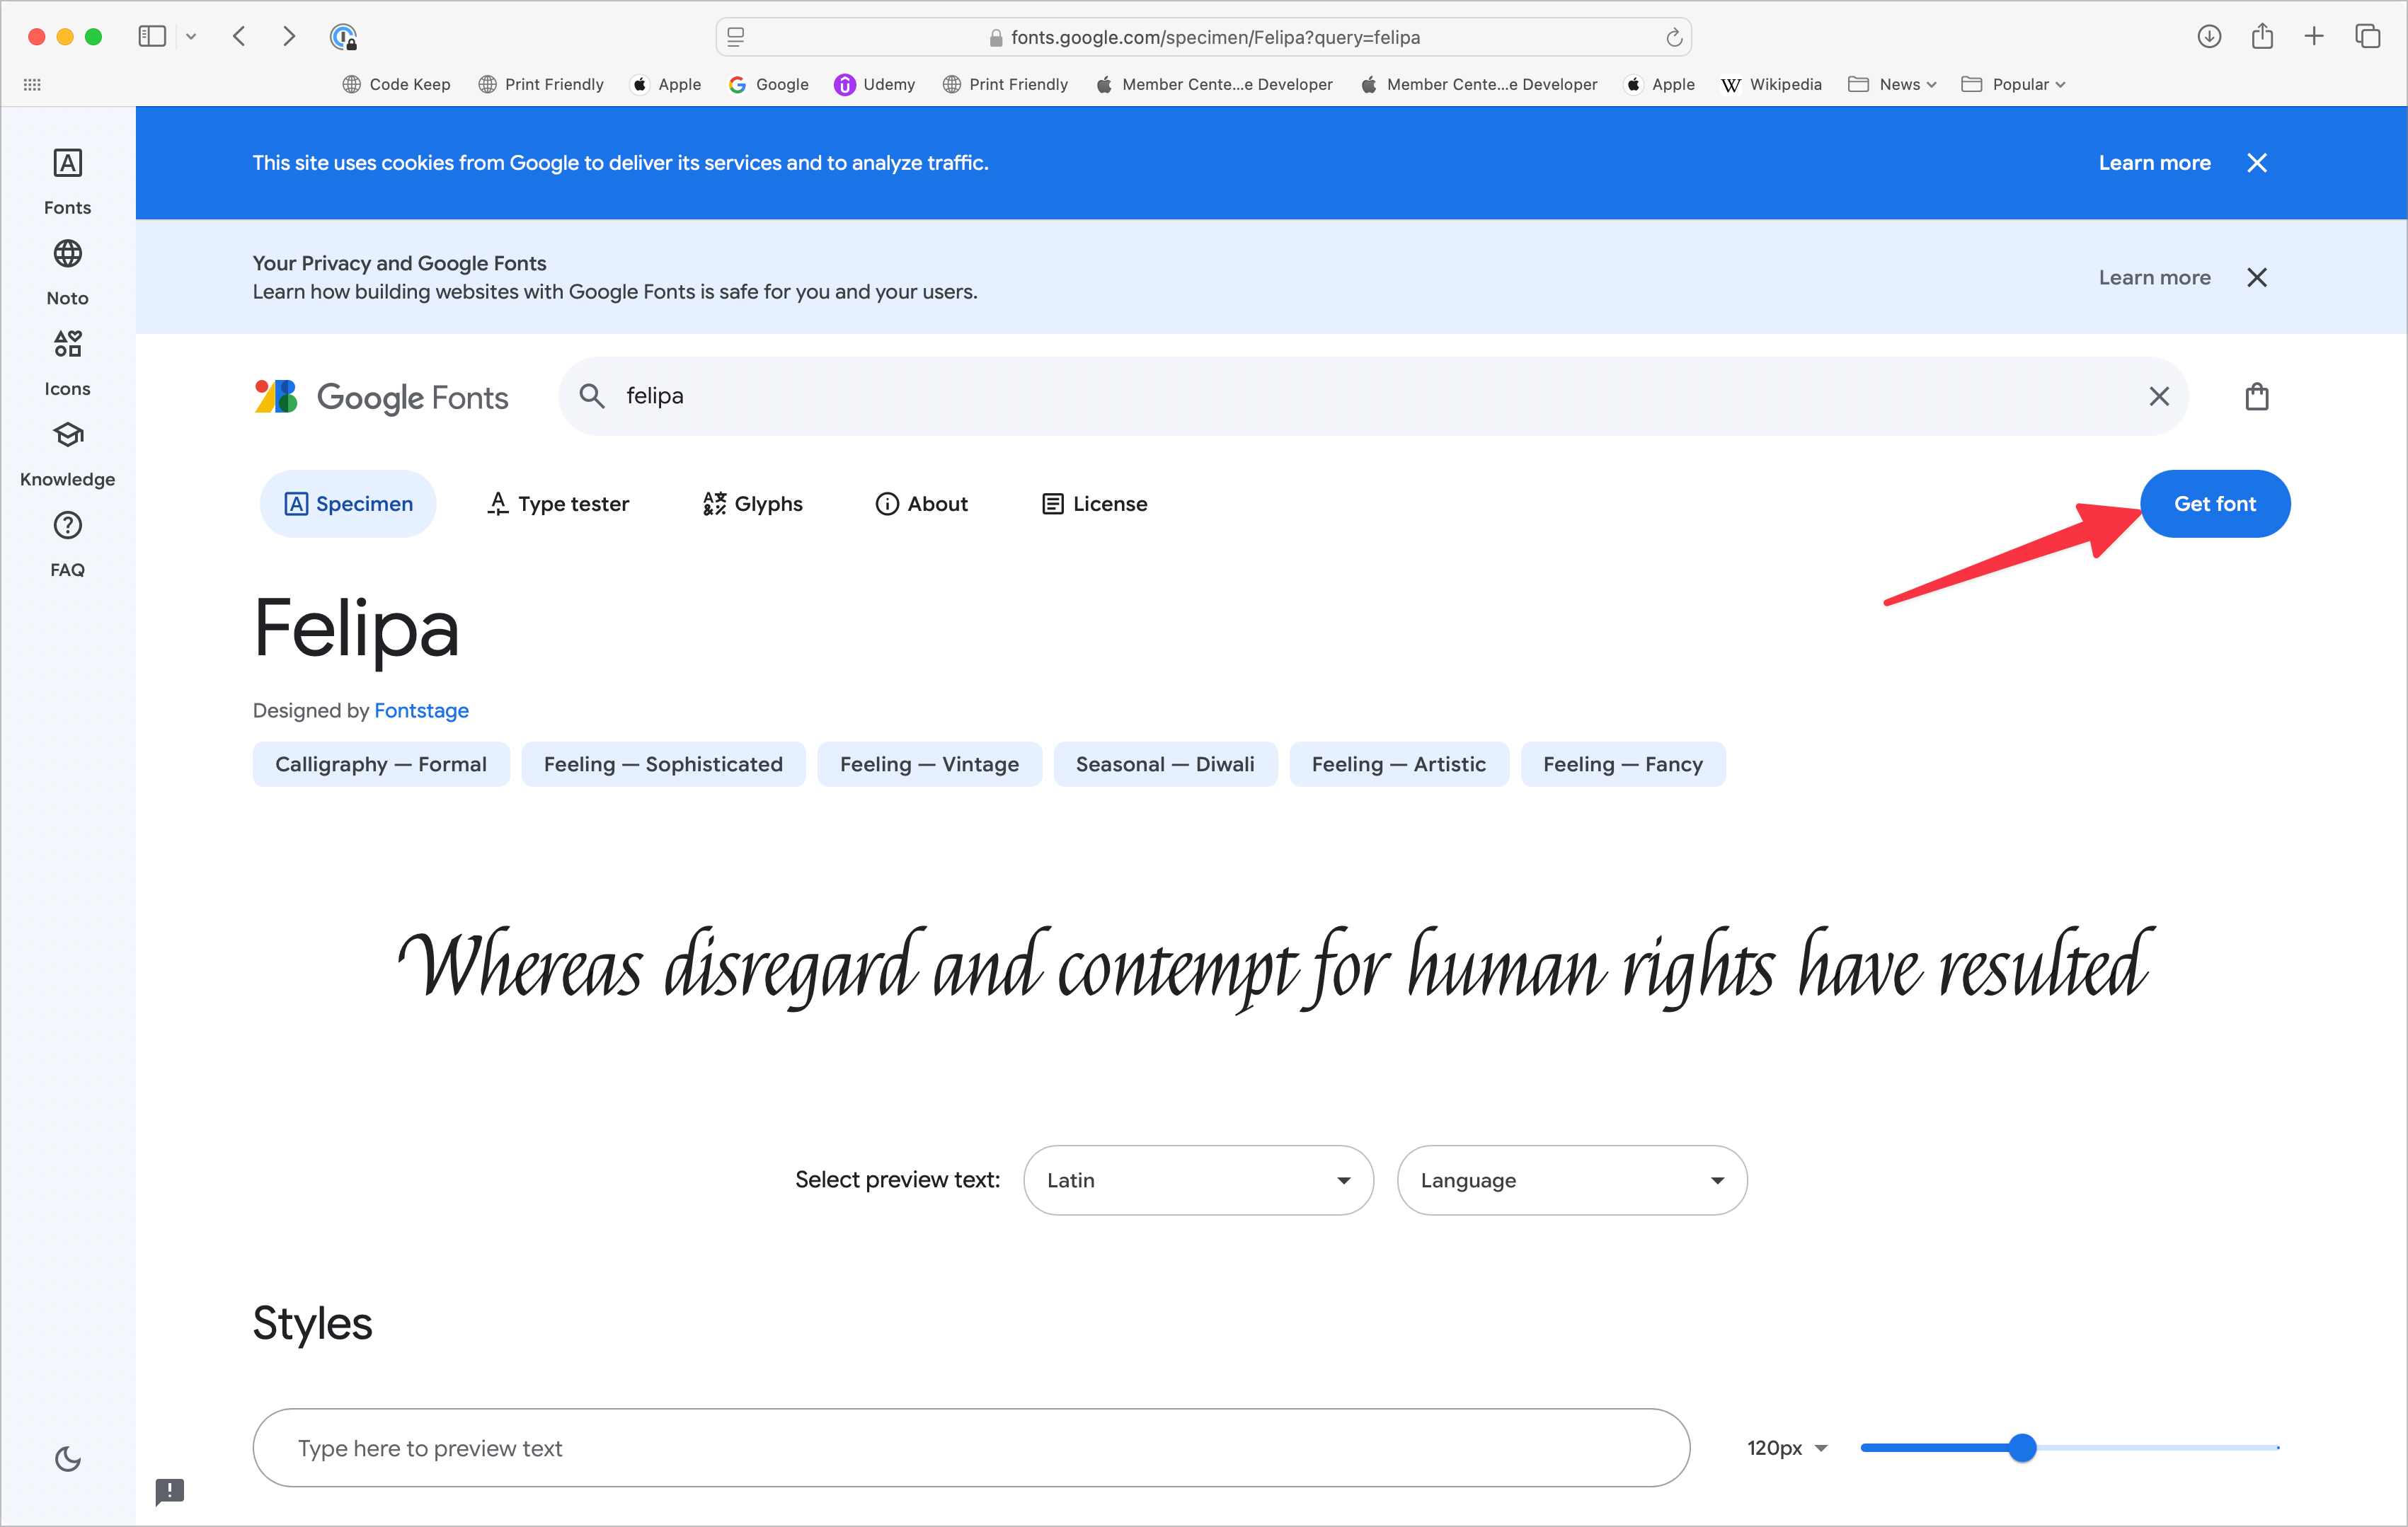The image size is (2408, 1527).
Task: Click Learn more in privacy banner
Action: 2154,278
